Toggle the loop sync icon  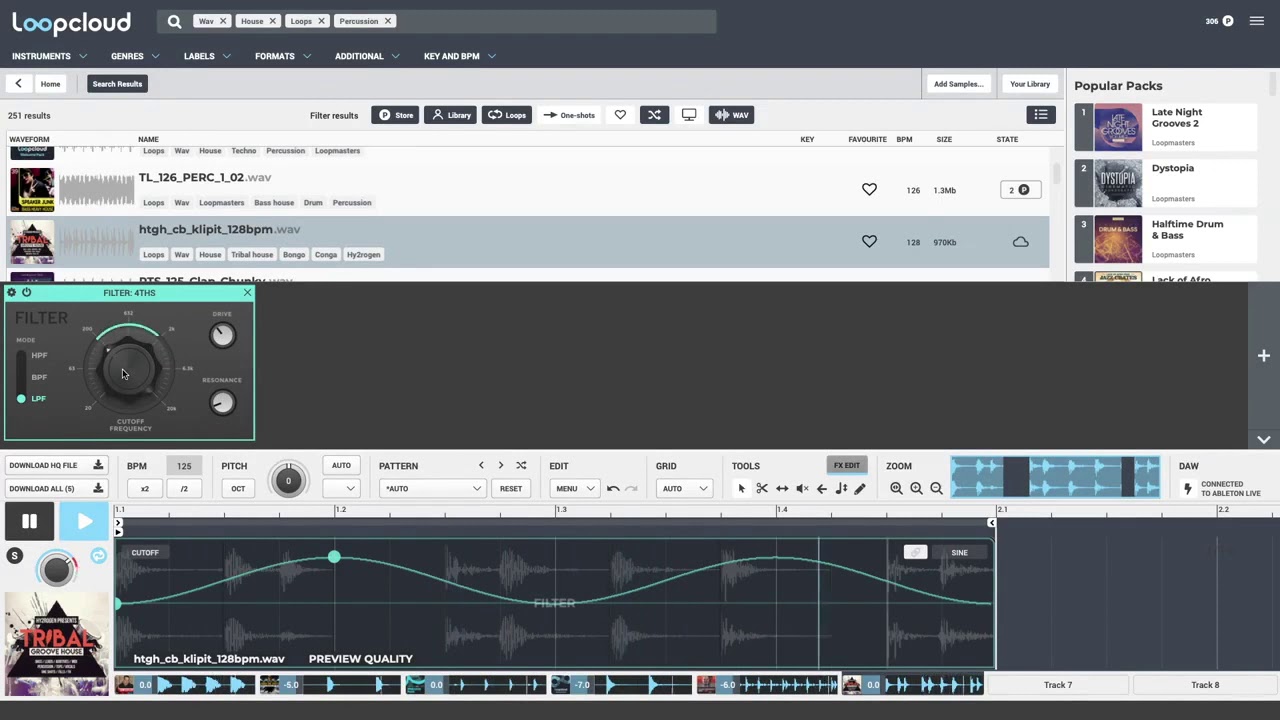pyautogui.click(x=98, y=556)
